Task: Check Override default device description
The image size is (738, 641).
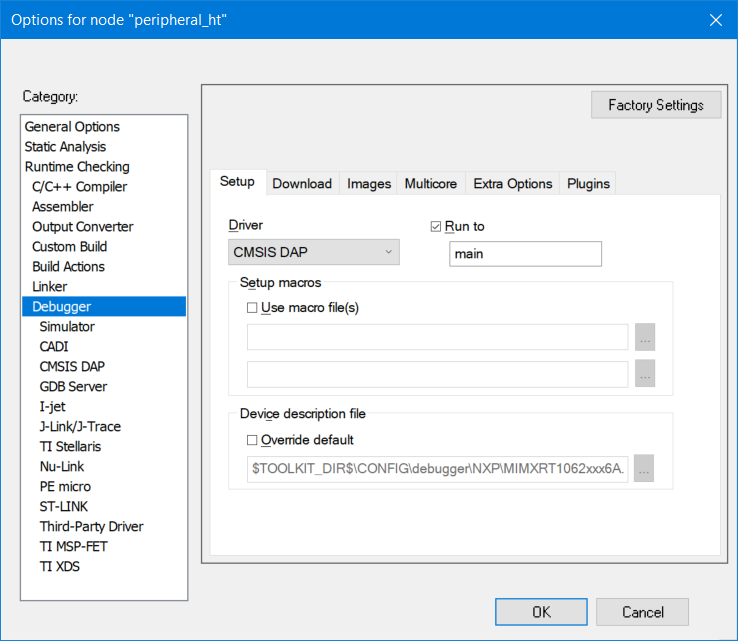Action: (x=252, y=439)
